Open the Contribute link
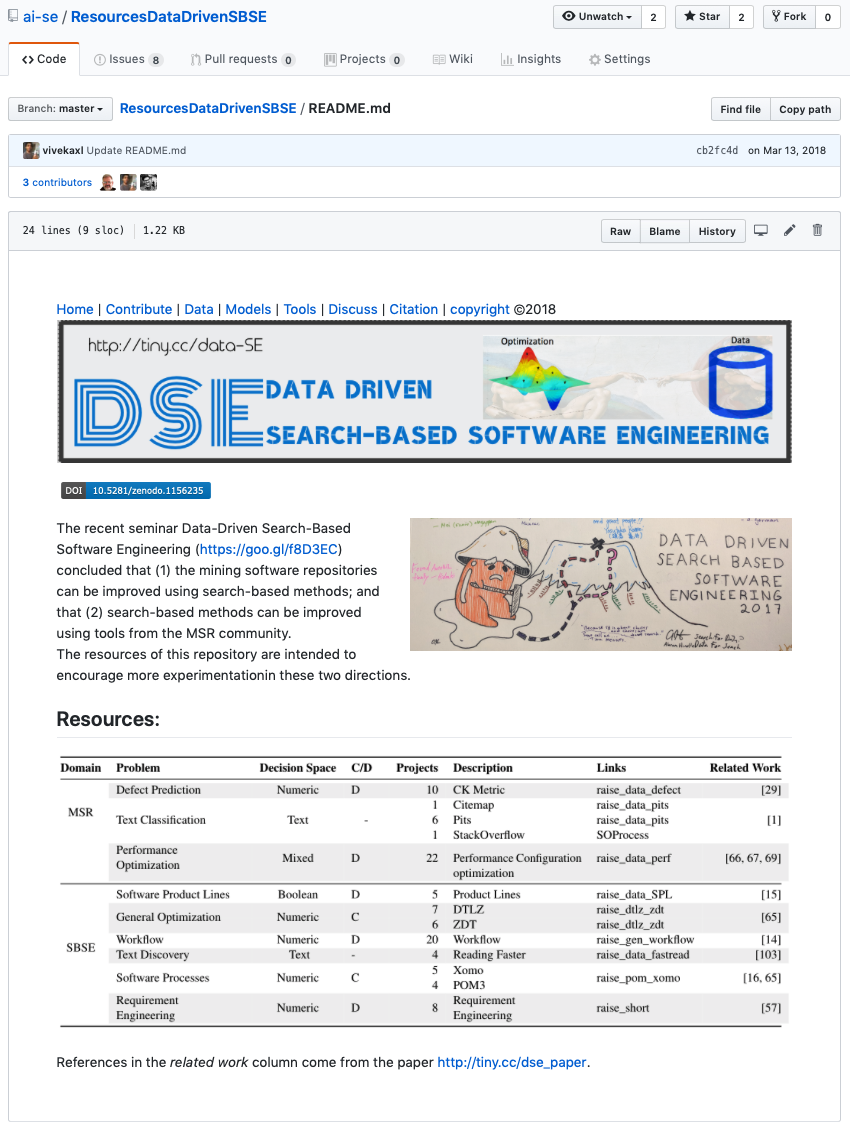Viewport: 850px width, 1132px height. tap(139, 309)
